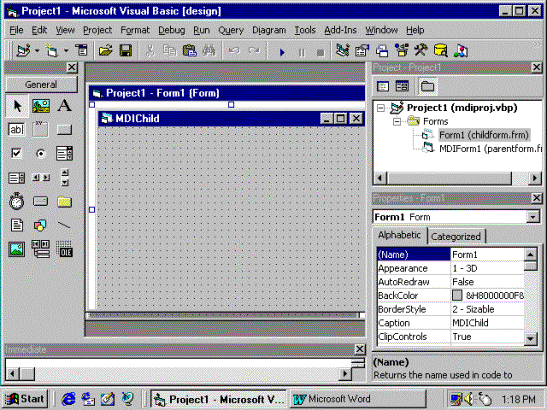This screenshot has width=547, height=410.
Task: Click View Code in Project Explorer
Action: click(x=383, y=86)
